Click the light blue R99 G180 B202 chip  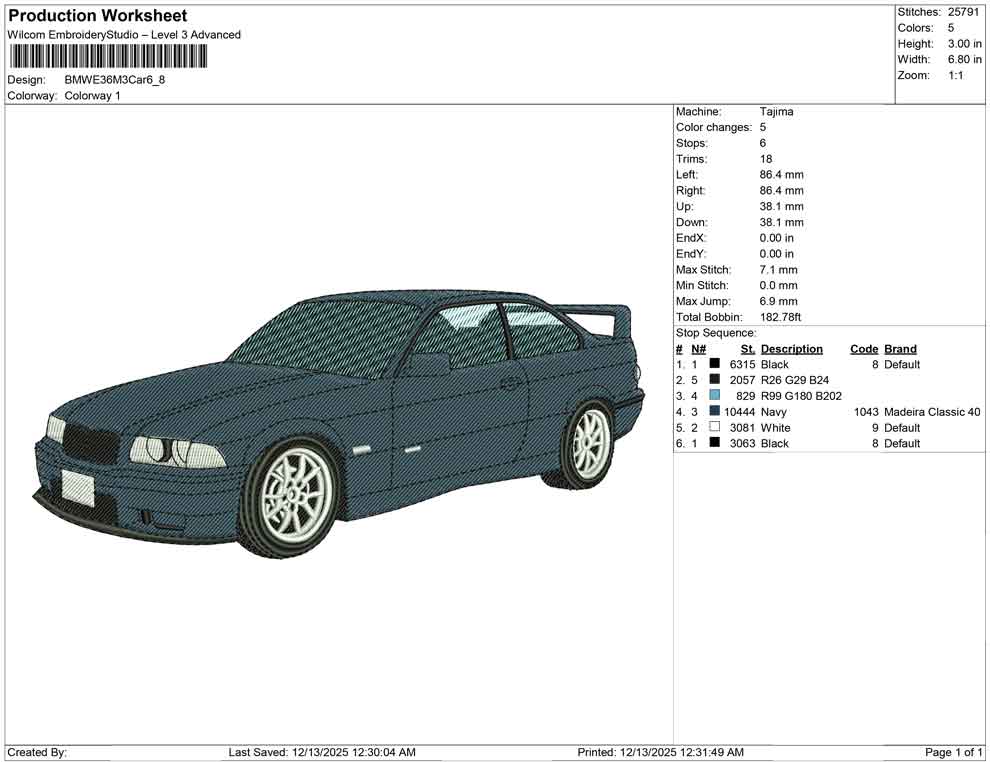(x=712, y=395)
